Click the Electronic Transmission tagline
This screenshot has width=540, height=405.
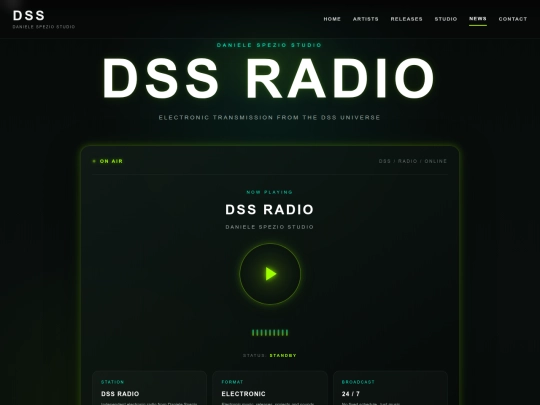tap(269, 117)
